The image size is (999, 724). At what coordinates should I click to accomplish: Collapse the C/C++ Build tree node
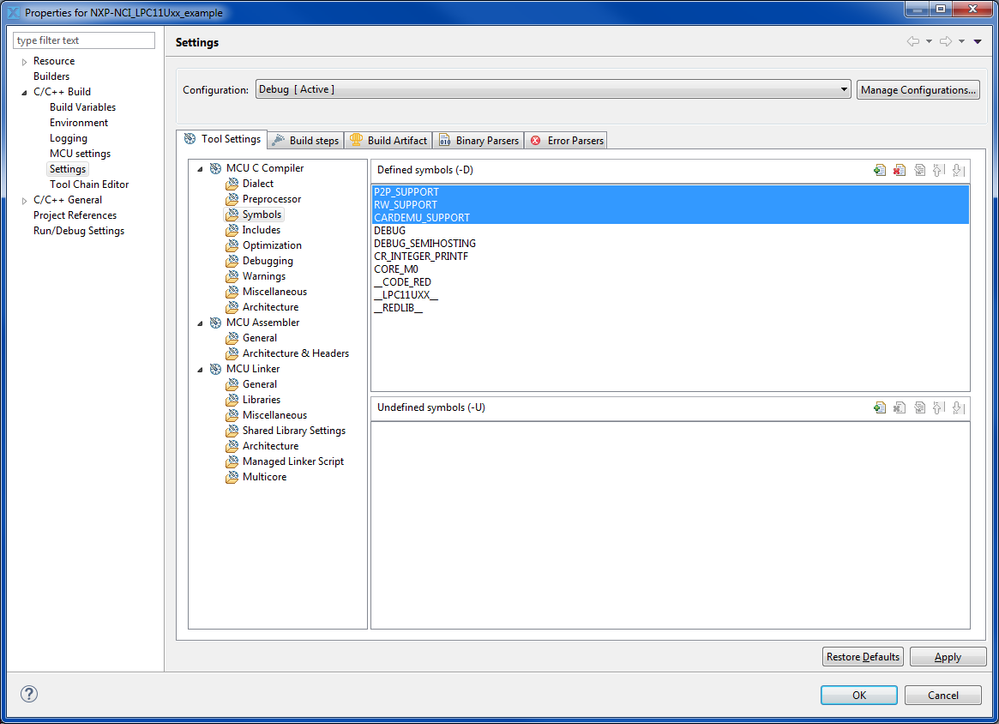pyautogui.click(x=24, y=92)
